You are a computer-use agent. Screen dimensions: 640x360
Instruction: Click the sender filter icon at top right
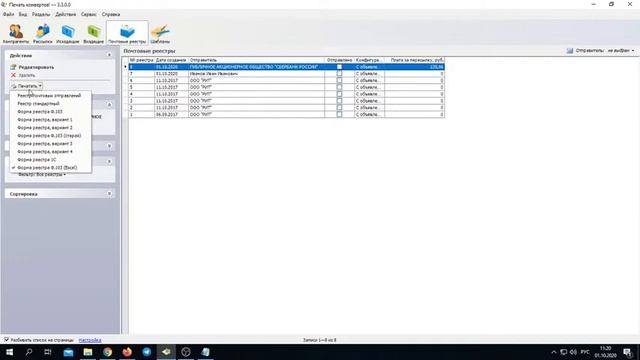(569, 51)
